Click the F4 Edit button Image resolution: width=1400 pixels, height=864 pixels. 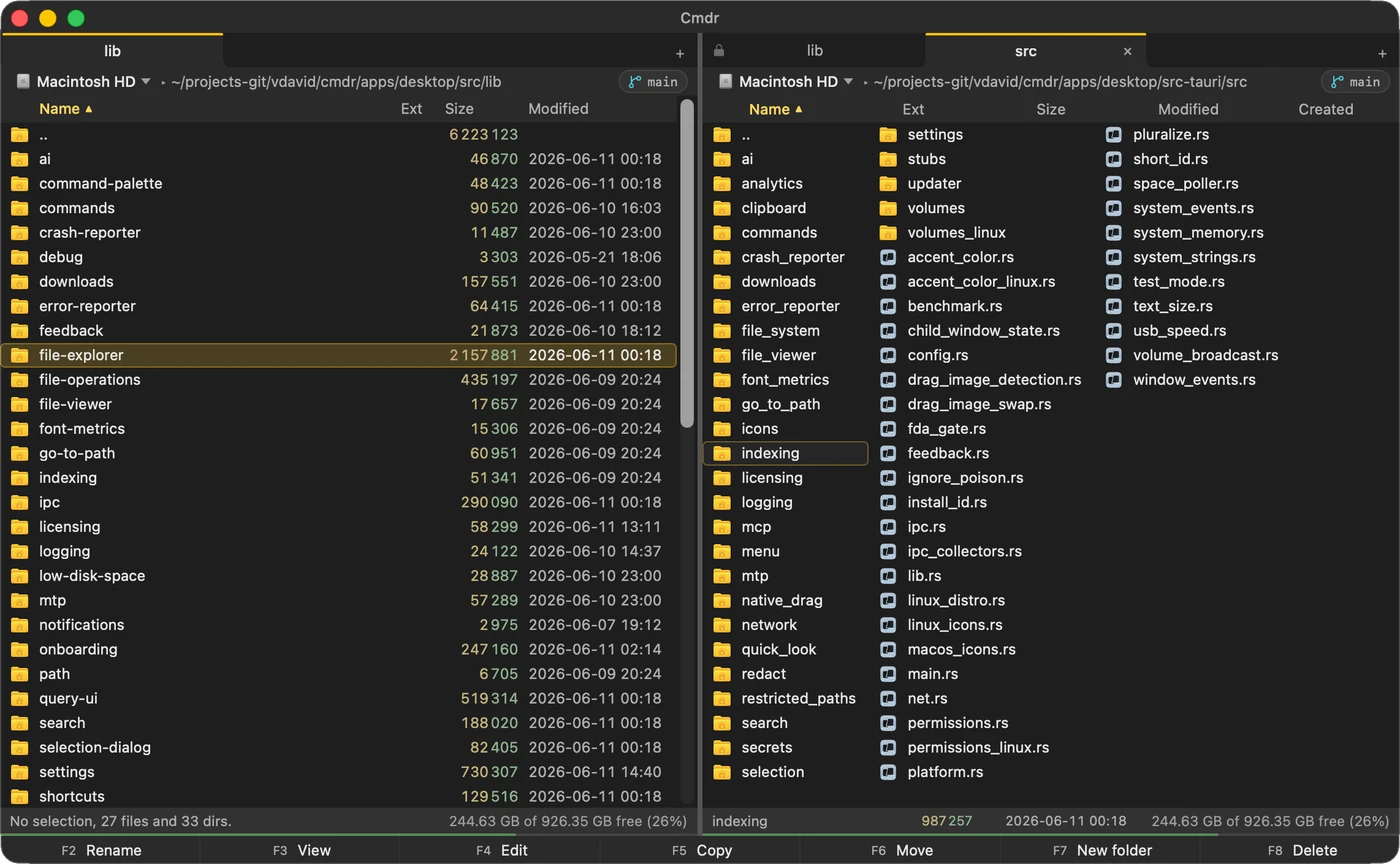pyautogui.click(x=501, y=850)
